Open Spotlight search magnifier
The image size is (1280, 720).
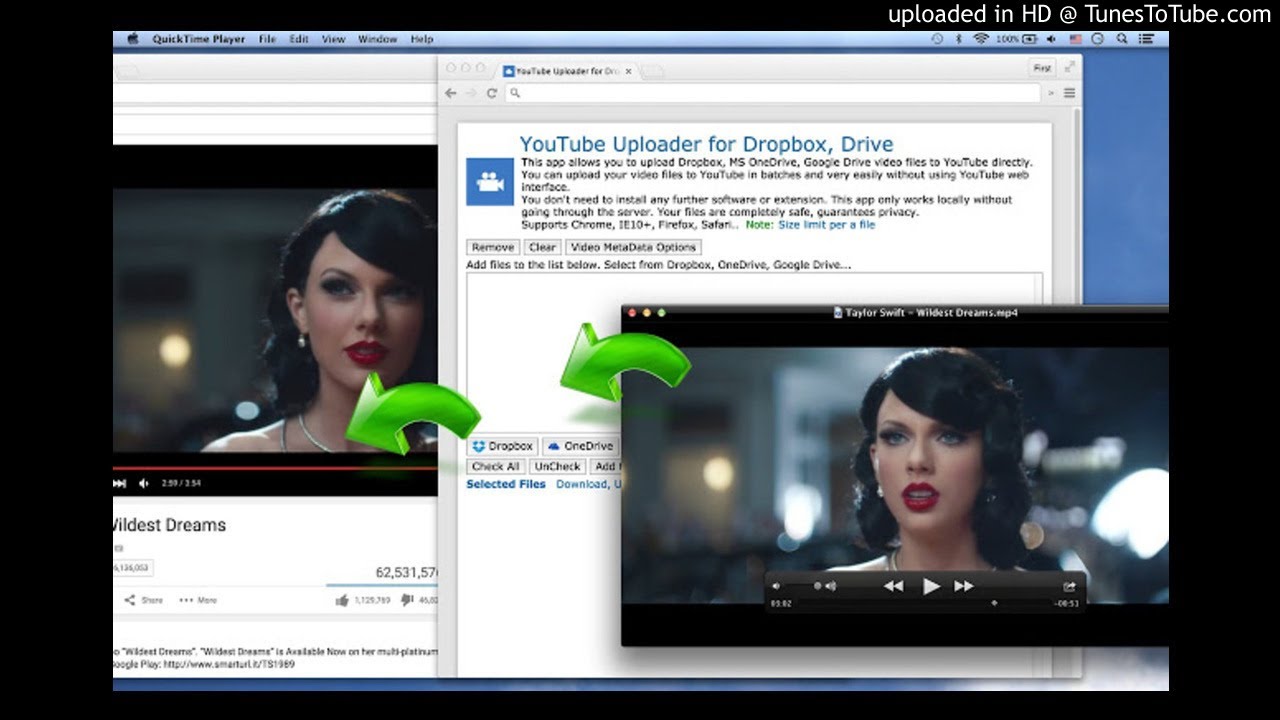[x=1121, y=39]
